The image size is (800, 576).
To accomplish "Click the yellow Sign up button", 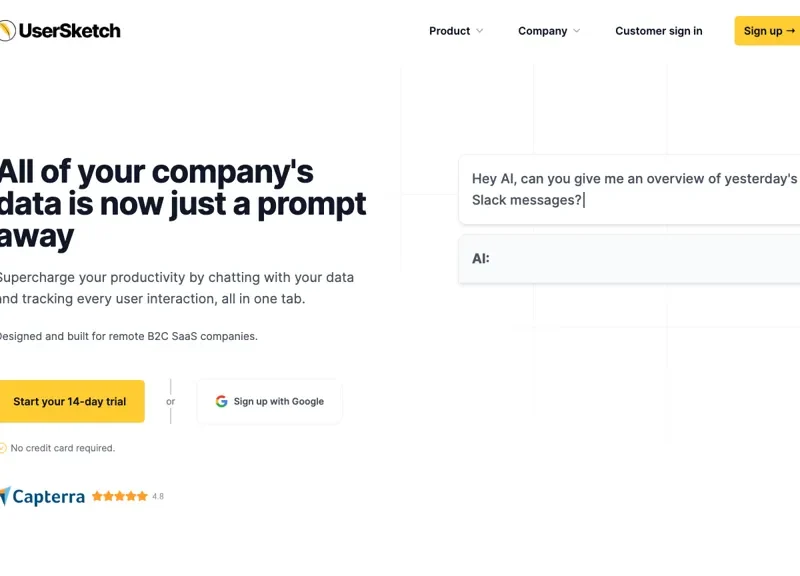I will coord(767,31).
